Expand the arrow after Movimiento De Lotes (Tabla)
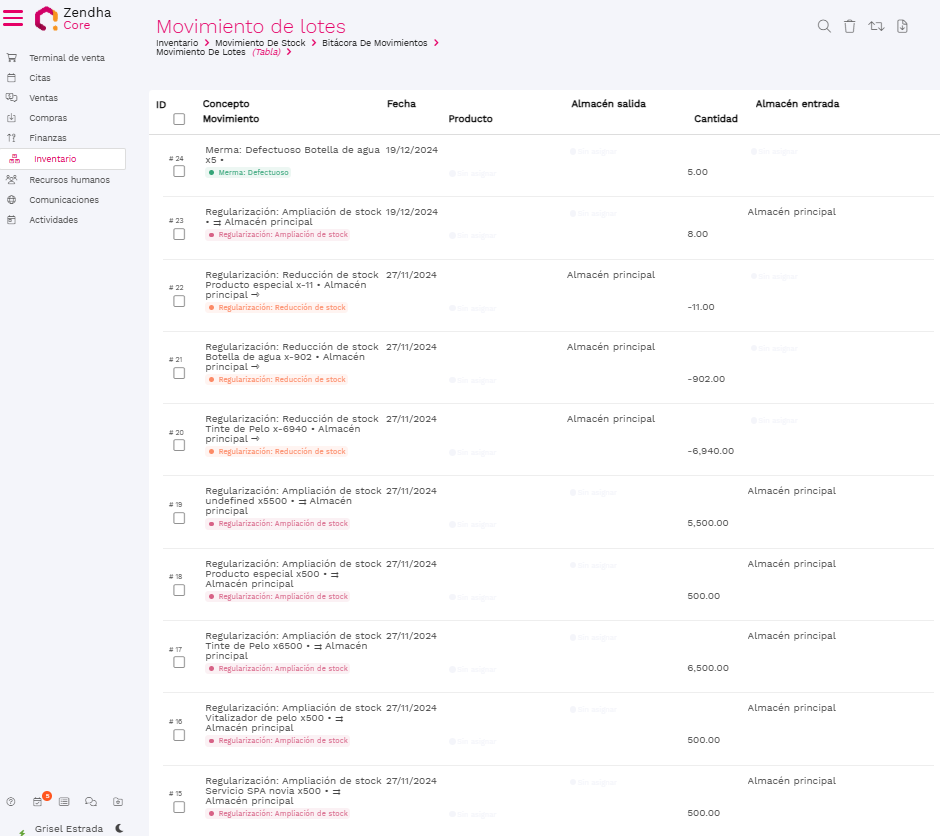This screenshot has height=836, width=940. (x=289, y=52)
